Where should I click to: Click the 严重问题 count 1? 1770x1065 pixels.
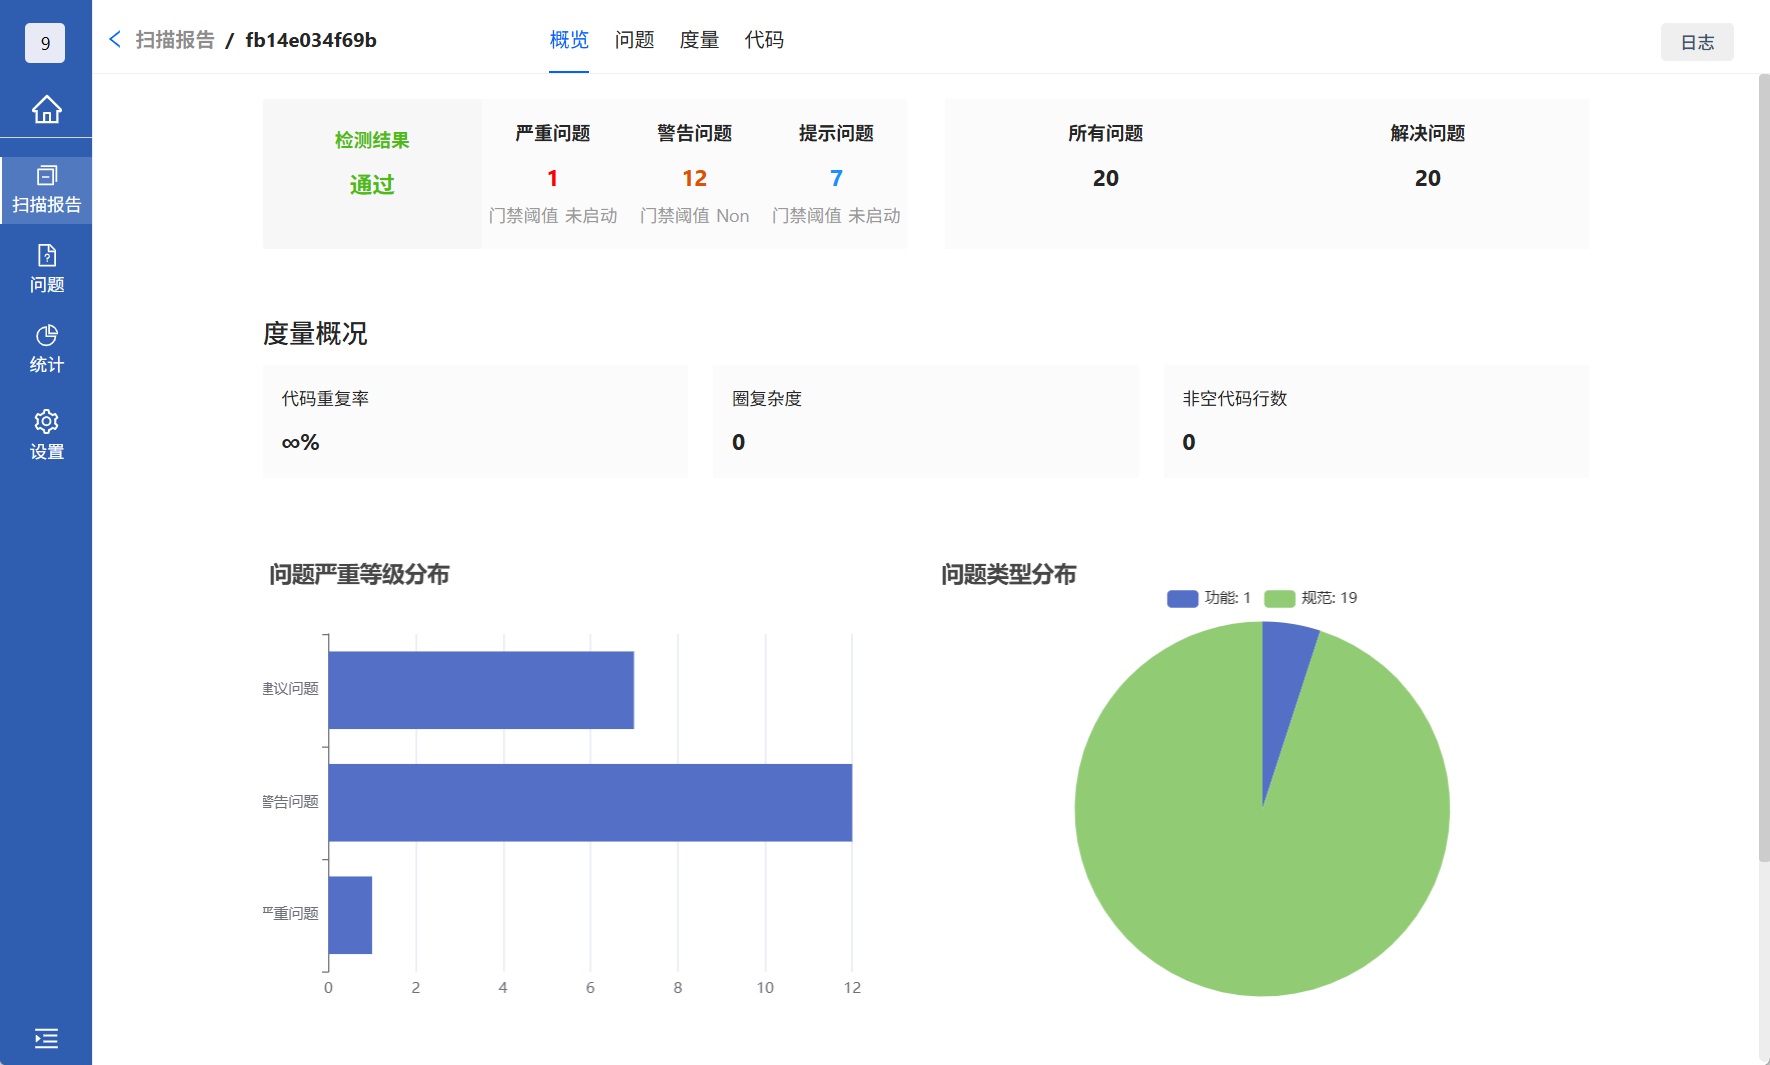(552, 178)
